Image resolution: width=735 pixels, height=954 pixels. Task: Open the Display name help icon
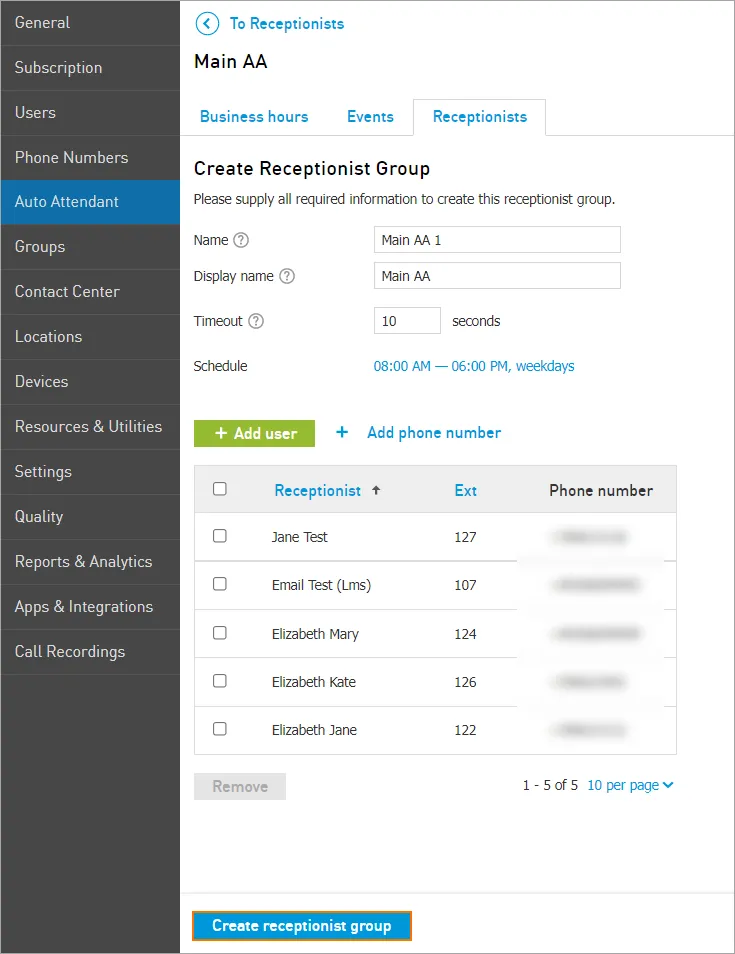pyautogui.click(x=287, y=276)
